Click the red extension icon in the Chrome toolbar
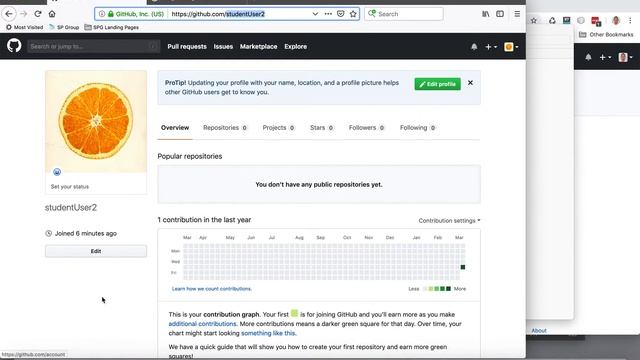This screenshot has height=360, width=640. (596, 21)
